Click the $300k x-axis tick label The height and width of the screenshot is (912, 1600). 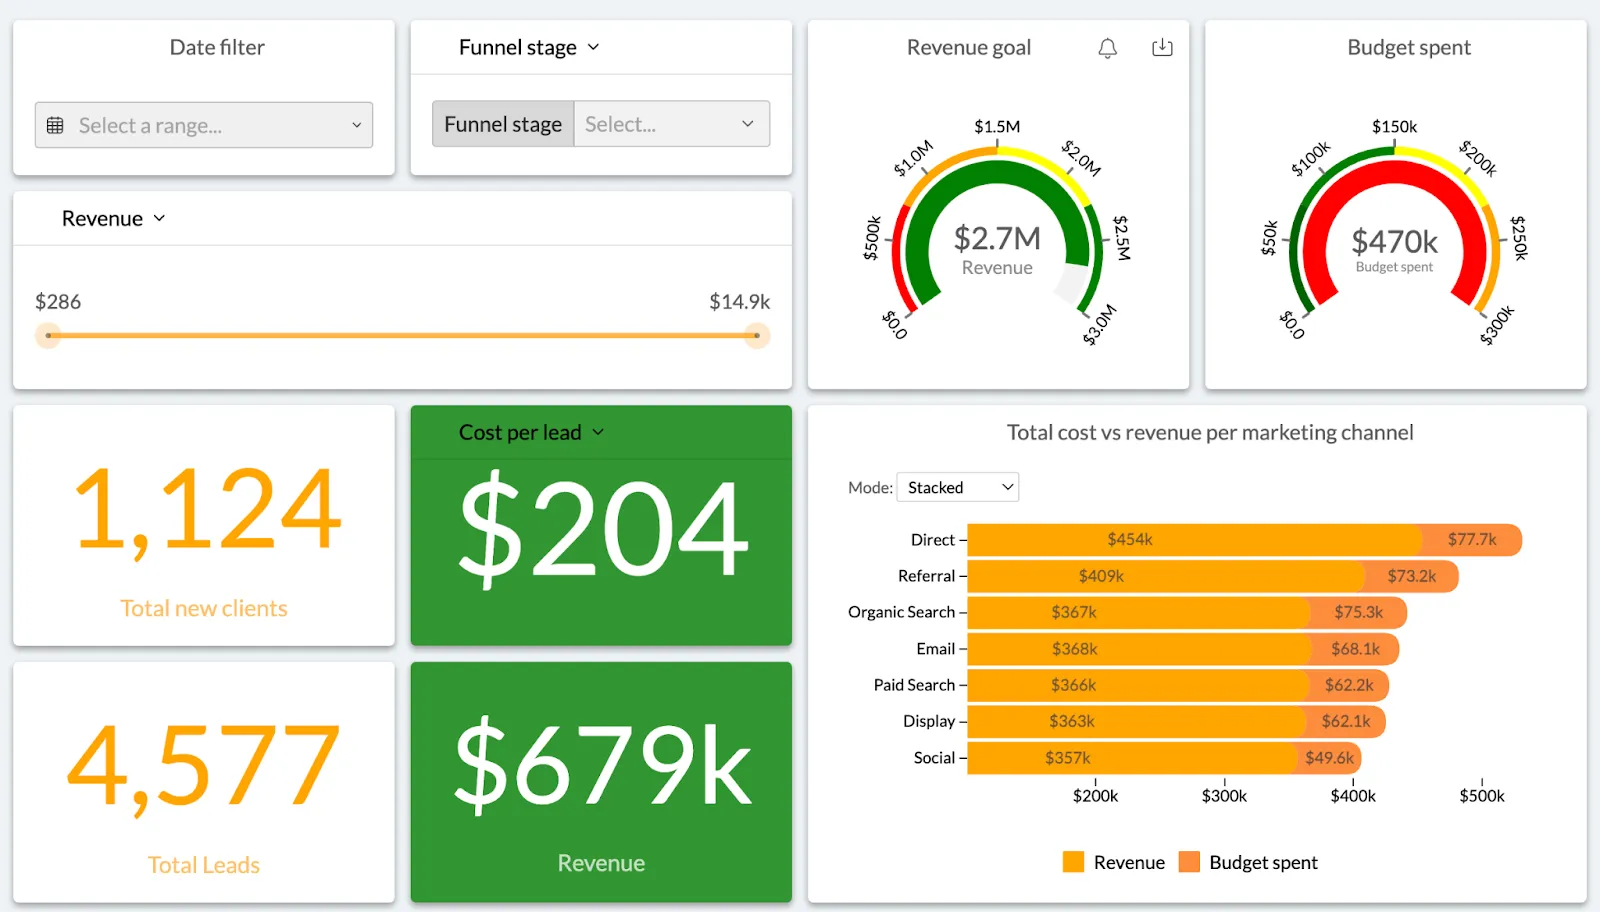[1224, 796]
